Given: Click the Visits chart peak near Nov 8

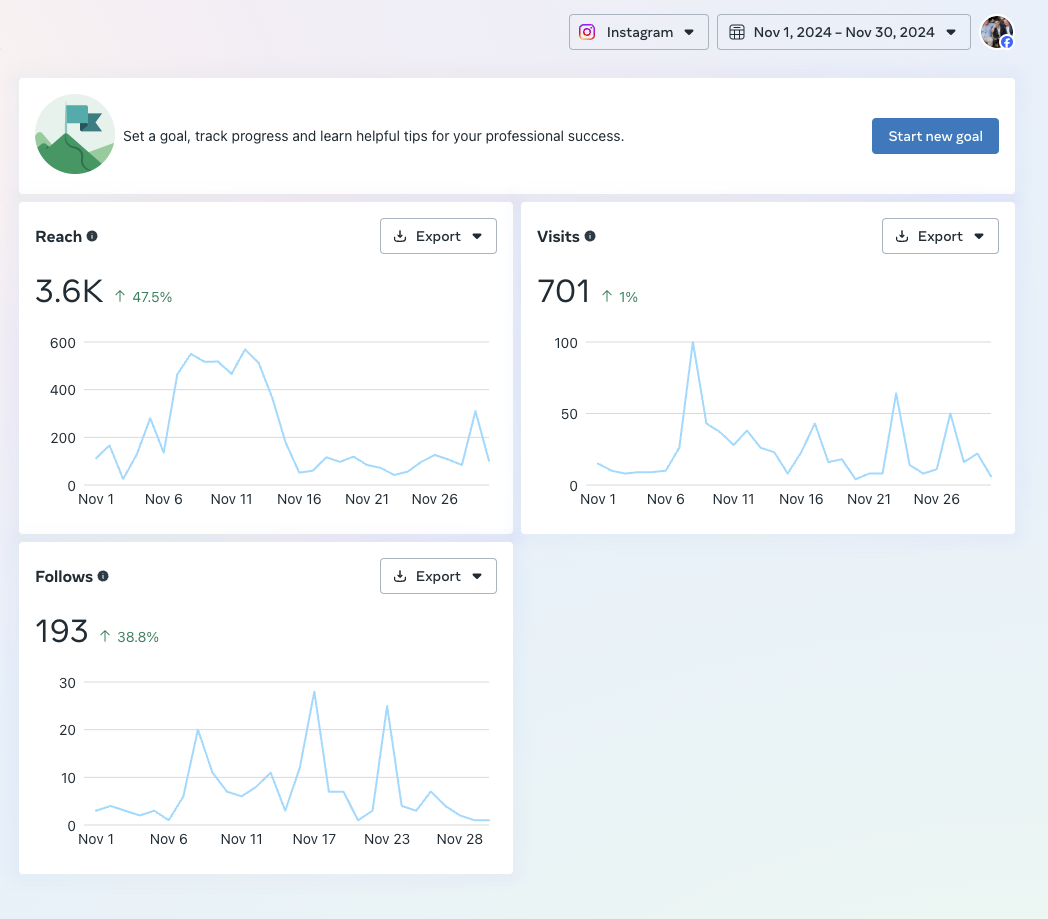Looking at the screenshot, I should [693, 343].
